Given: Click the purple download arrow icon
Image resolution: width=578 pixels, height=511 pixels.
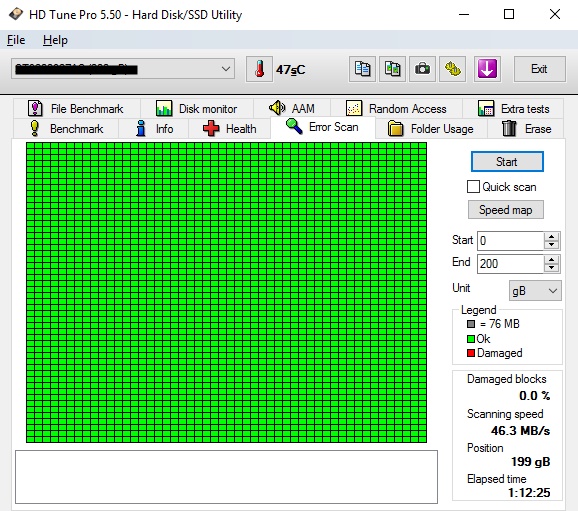Looking at the screenshot, I should [487, 69].
